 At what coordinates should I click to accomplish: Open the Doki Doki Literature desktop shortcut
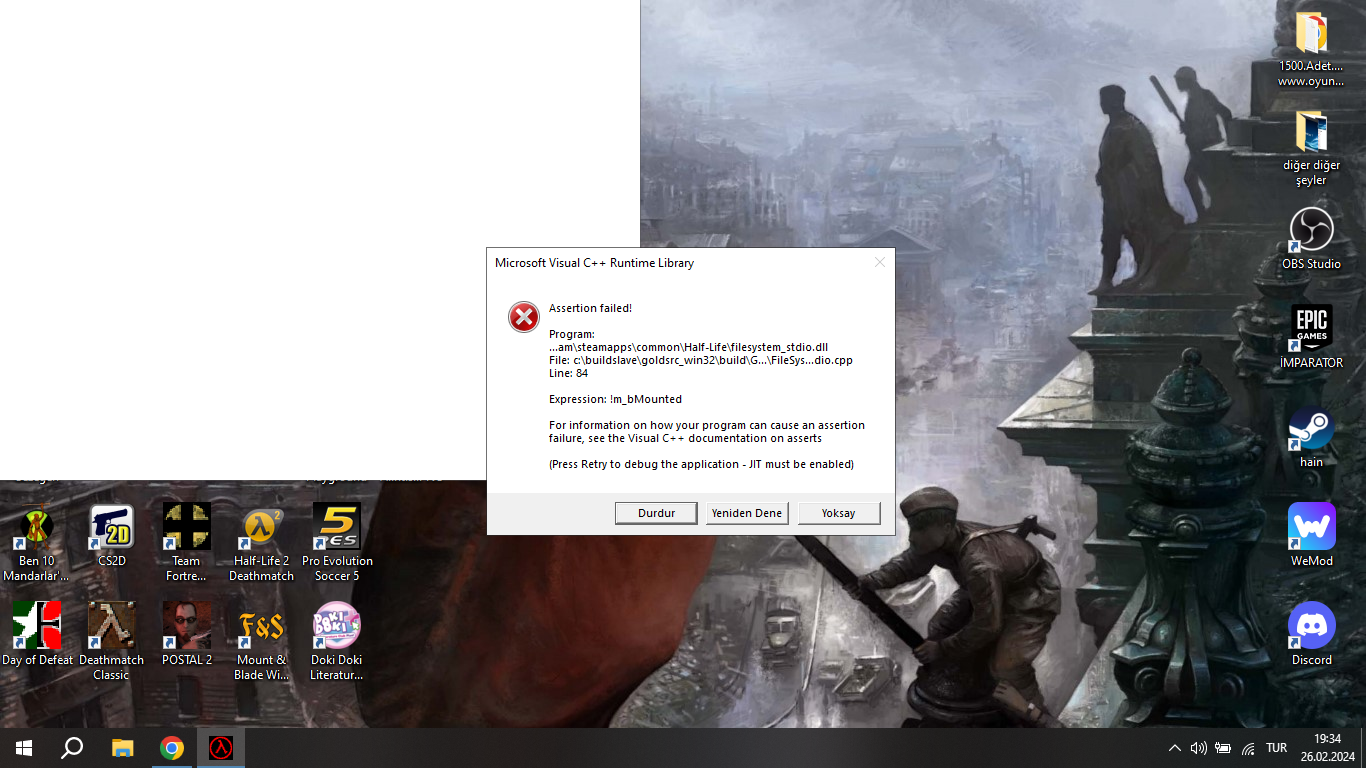[336, 642]
